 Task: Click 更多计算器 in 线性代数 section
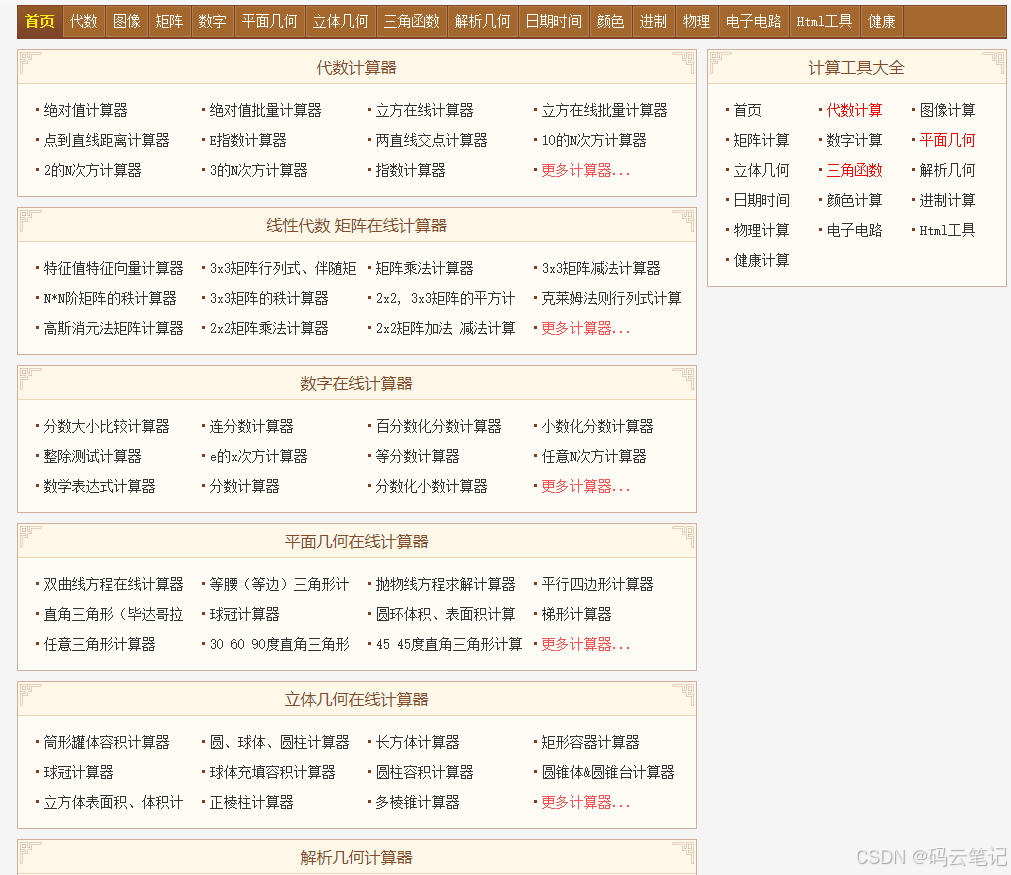point(585,329)
